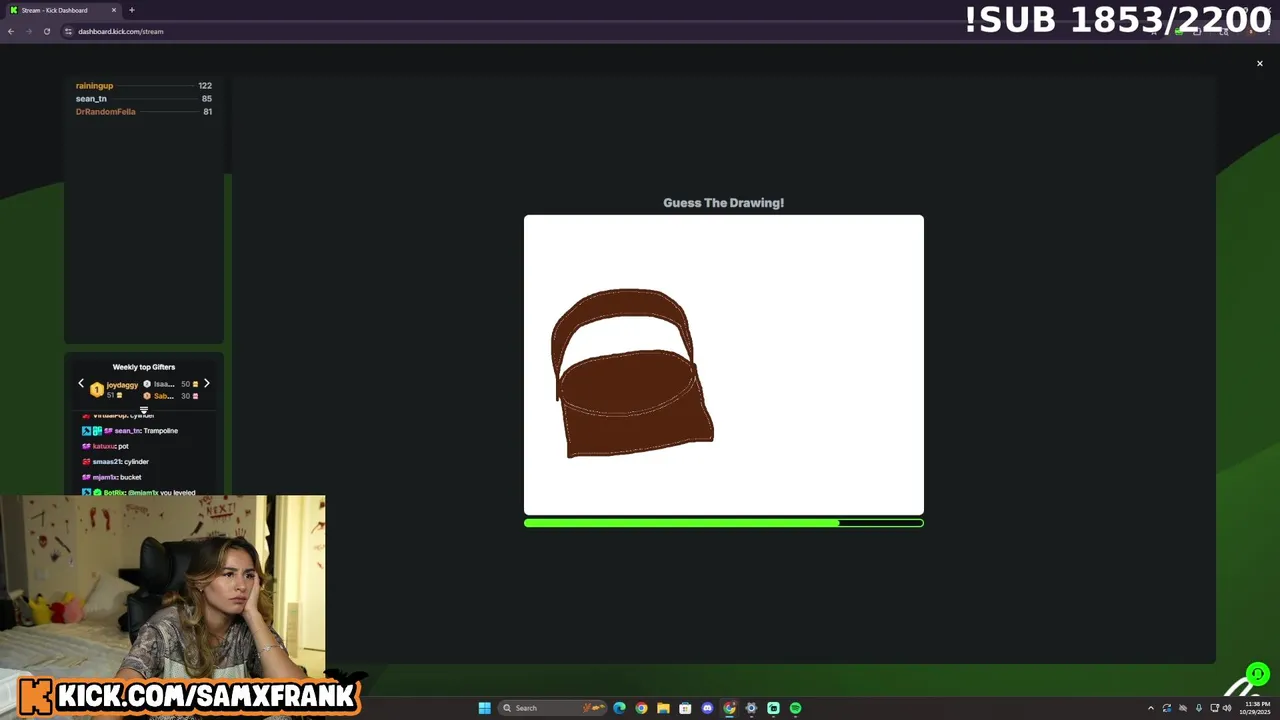Screen dimensions: 1280x720
Task: Switch to the active Chrome window with notification badge
Action: [x=729, y=708]
